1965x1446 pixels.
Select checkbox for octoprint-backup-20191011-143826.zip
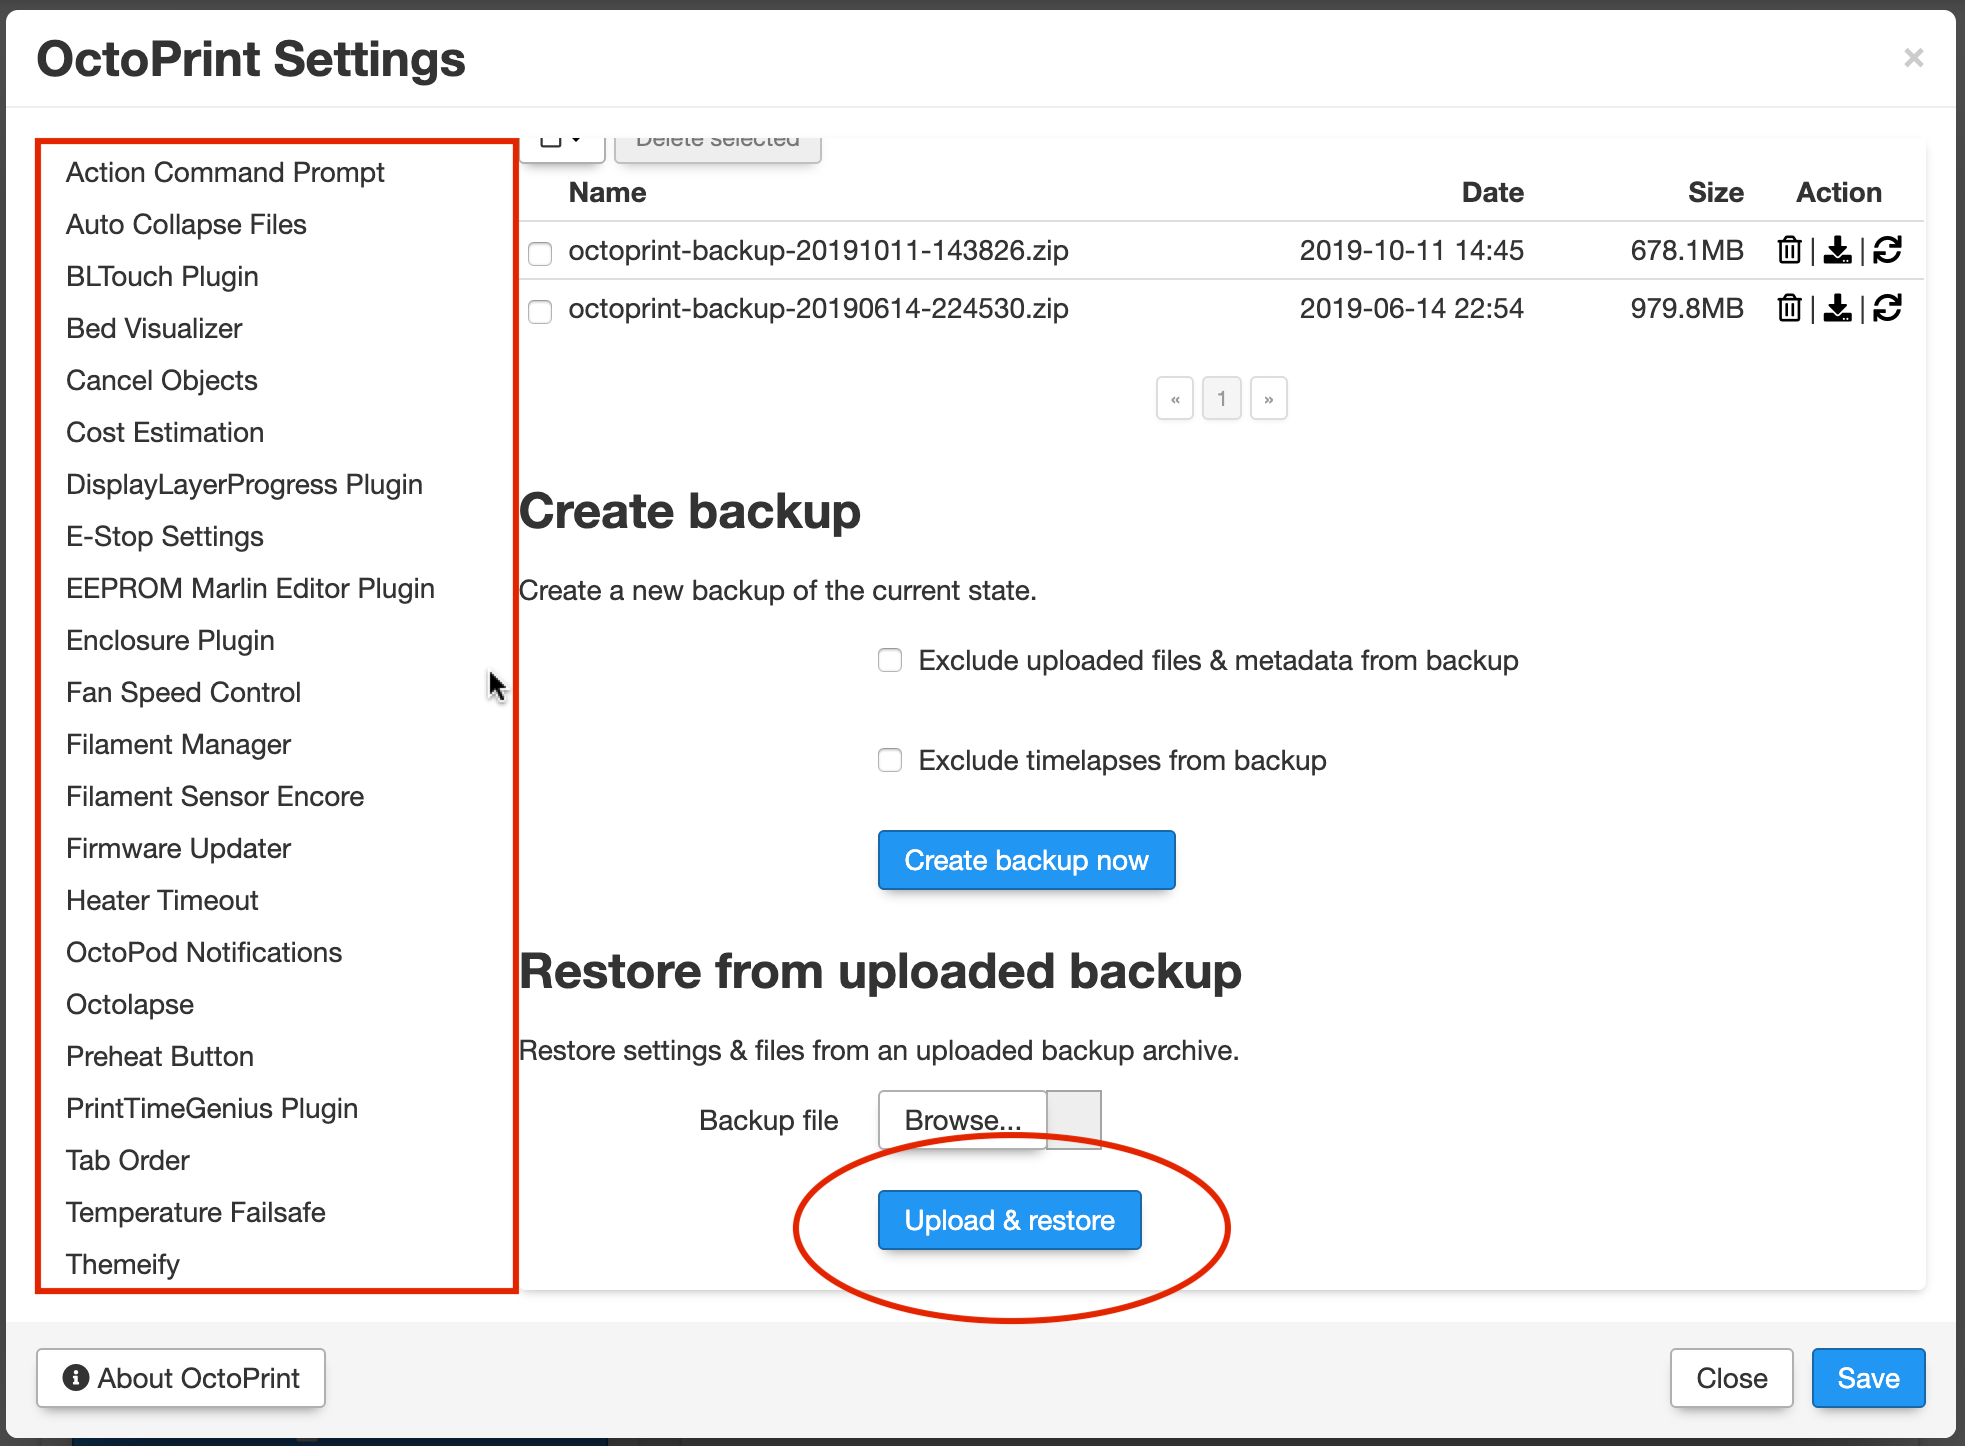tap(540, 253)
